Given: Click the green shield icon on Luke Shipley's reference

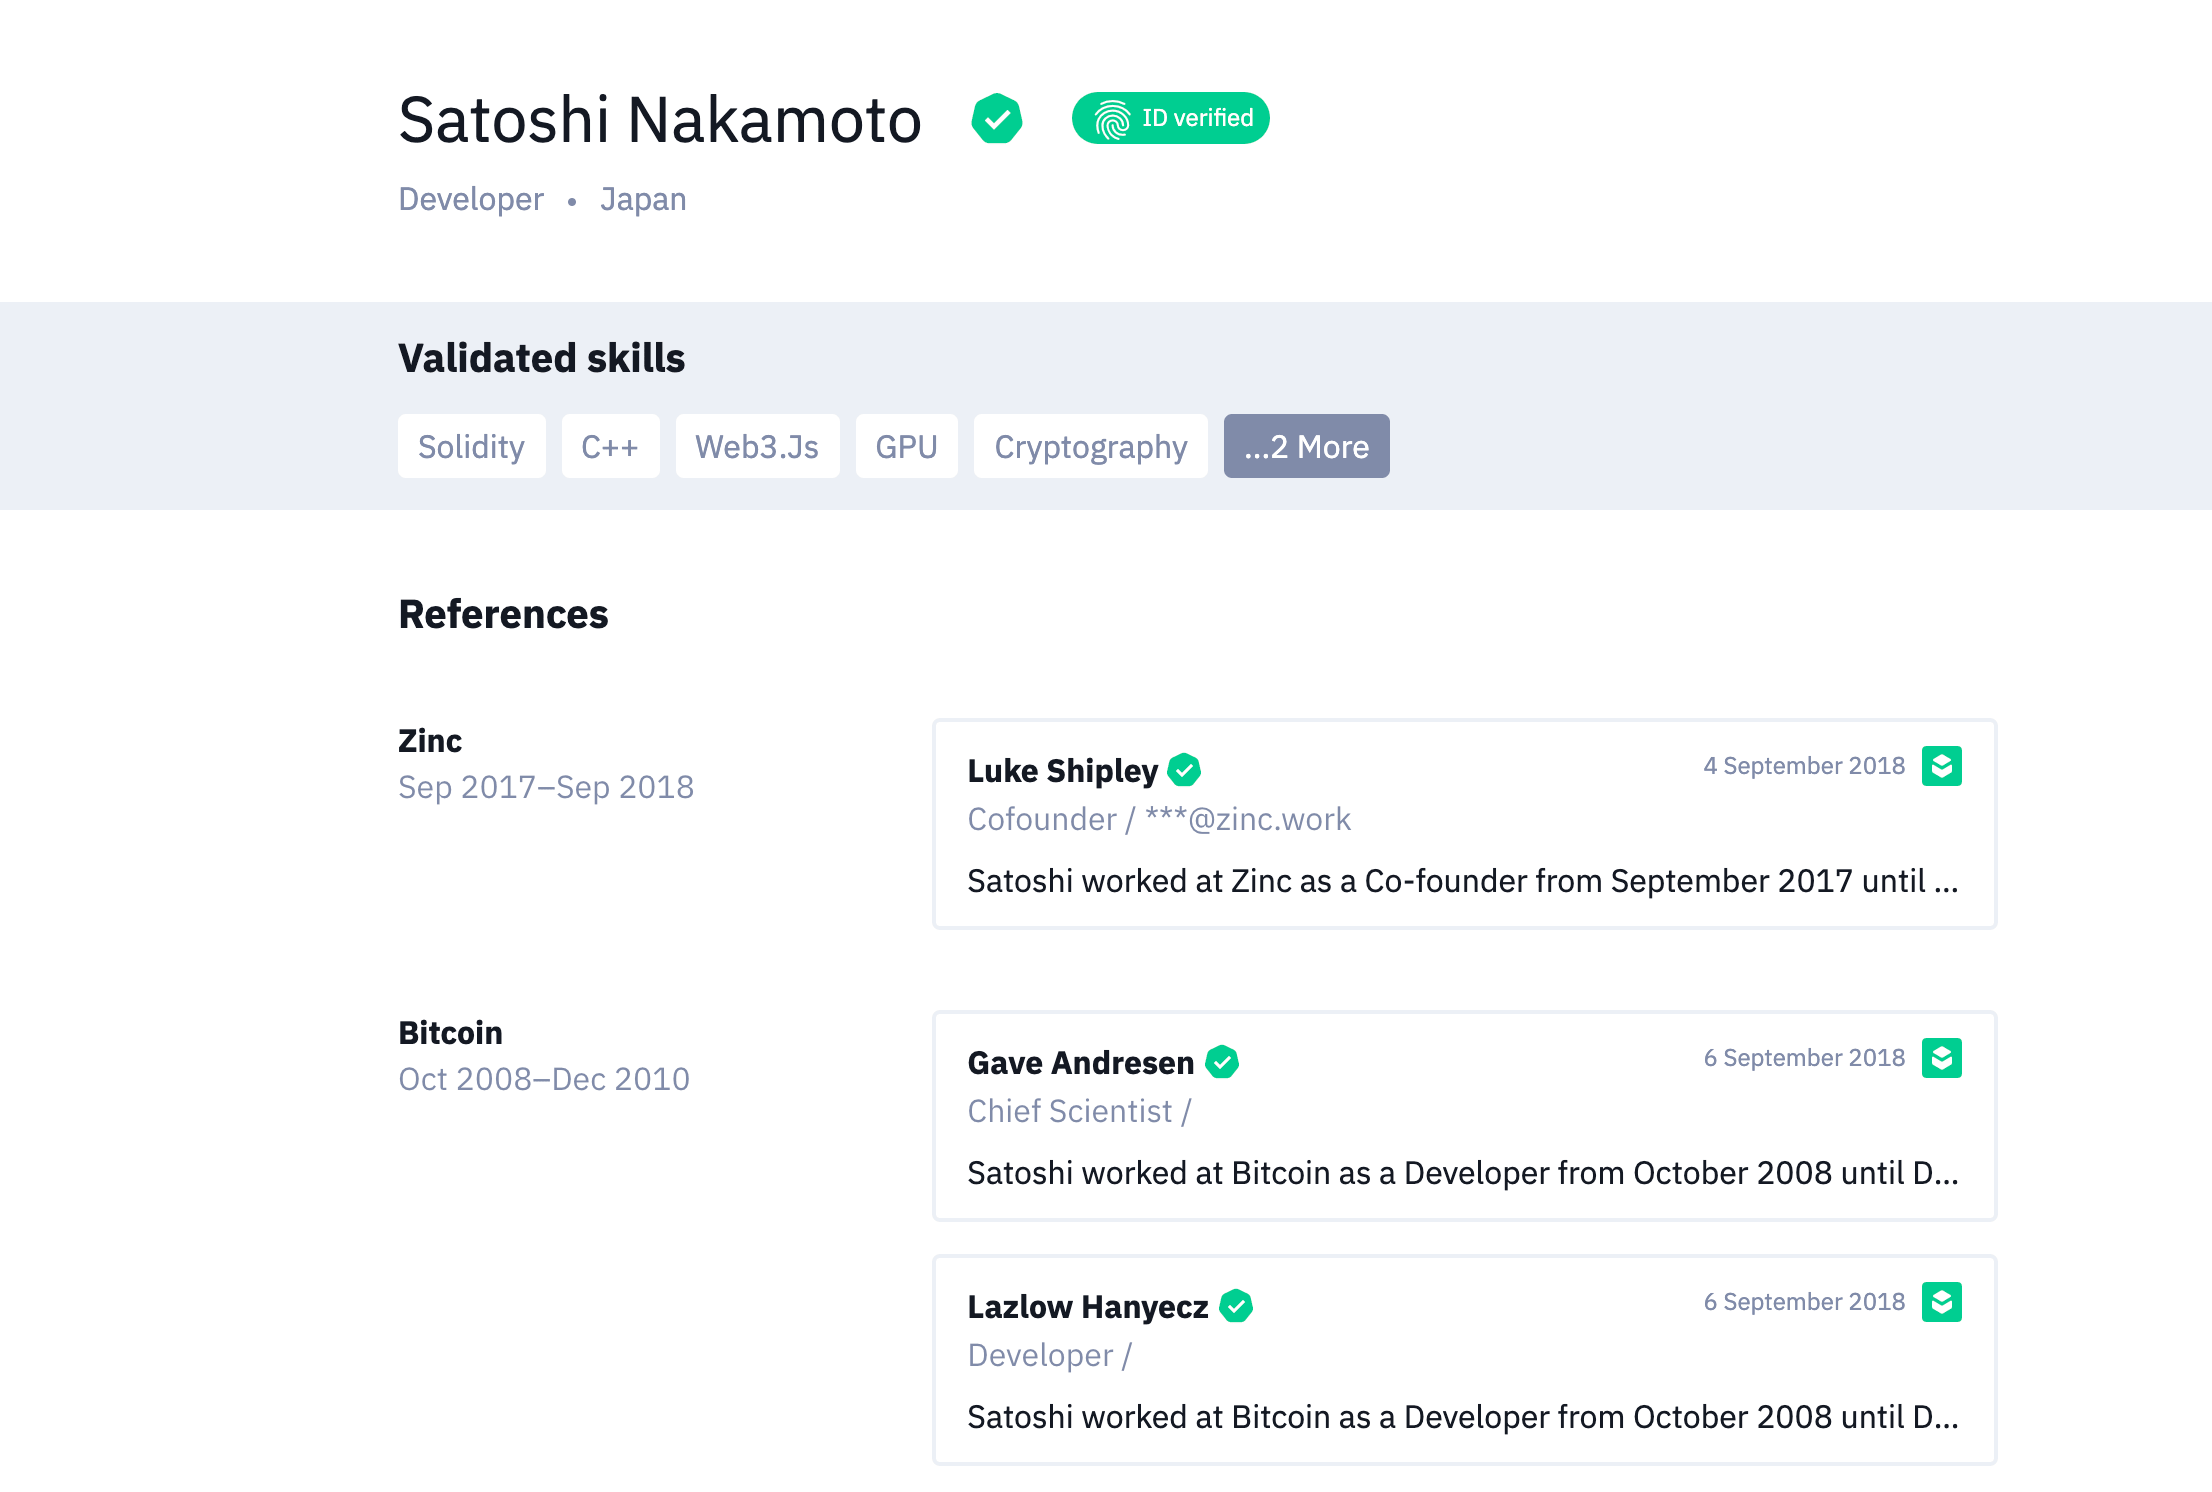Looking at the screenshot, I should [1941, 766].
